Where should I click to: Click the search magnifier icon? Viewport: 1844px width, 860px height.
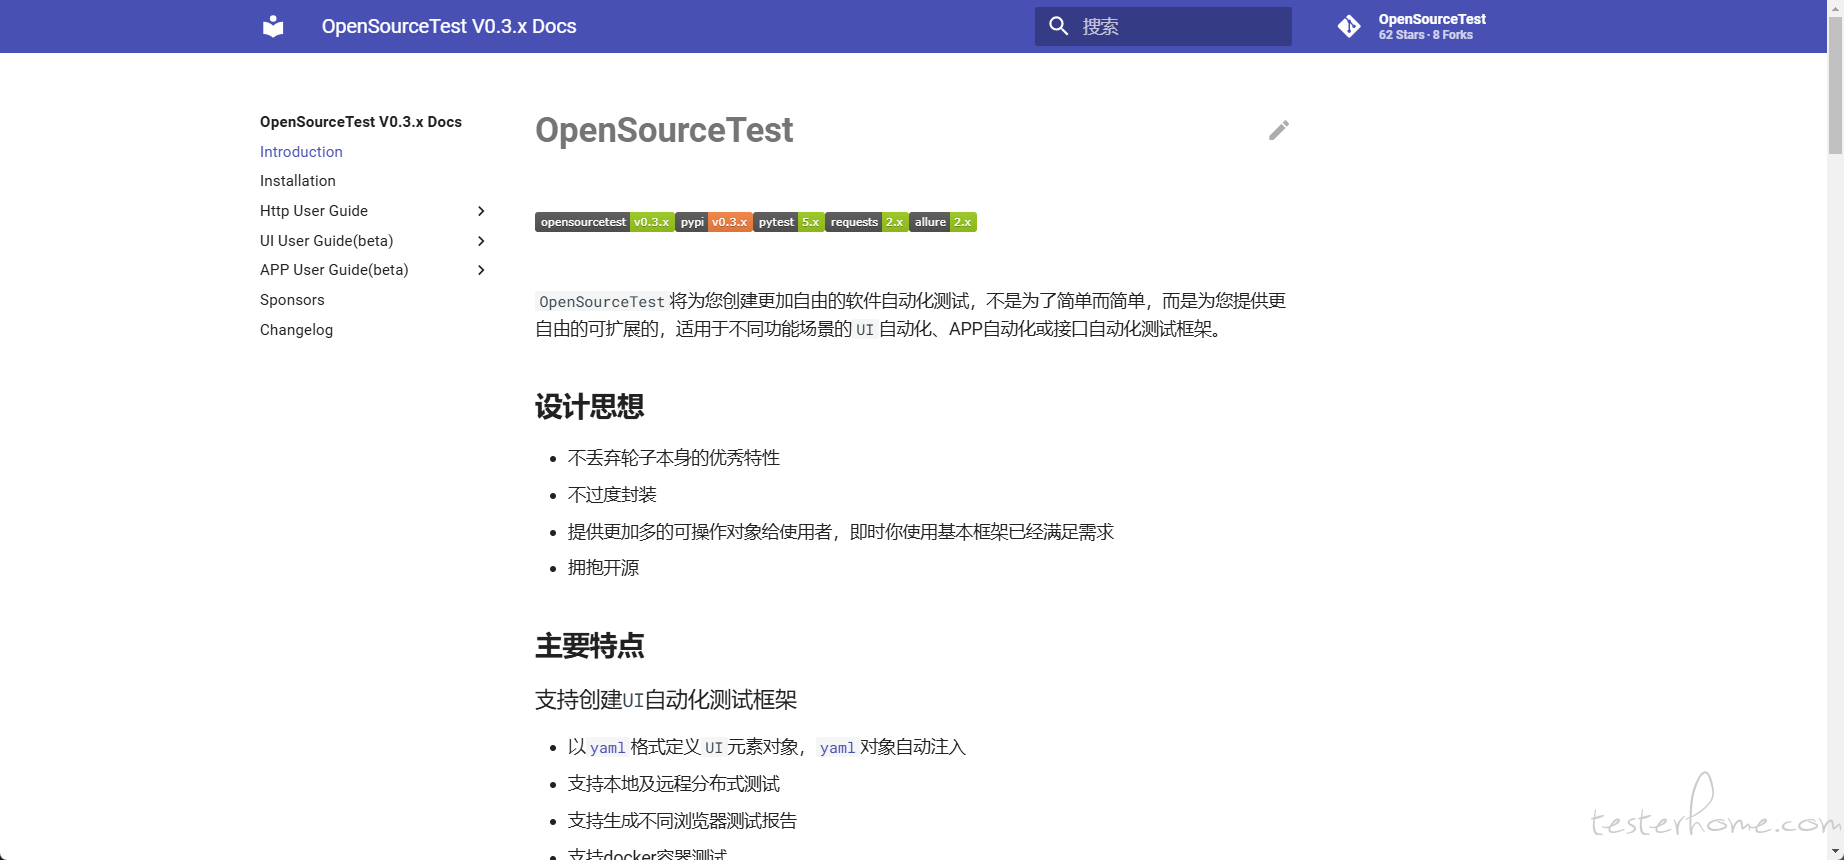(1058, 26)
